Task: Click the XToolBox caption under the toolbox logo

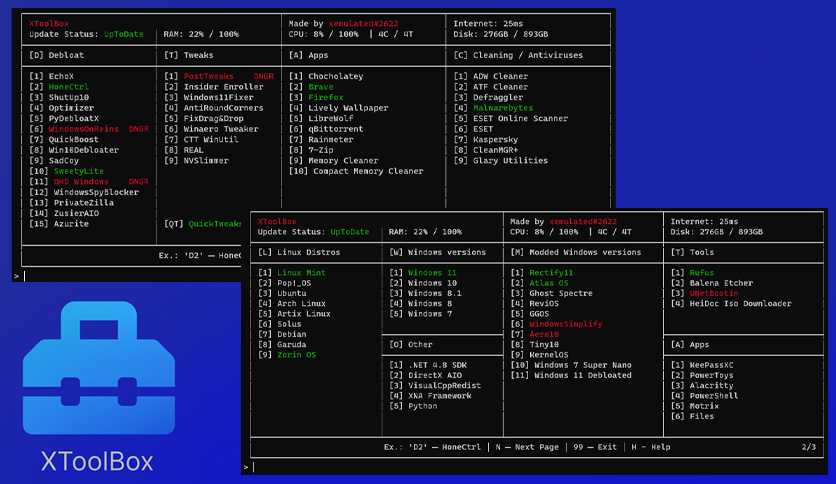Action: 97,462
